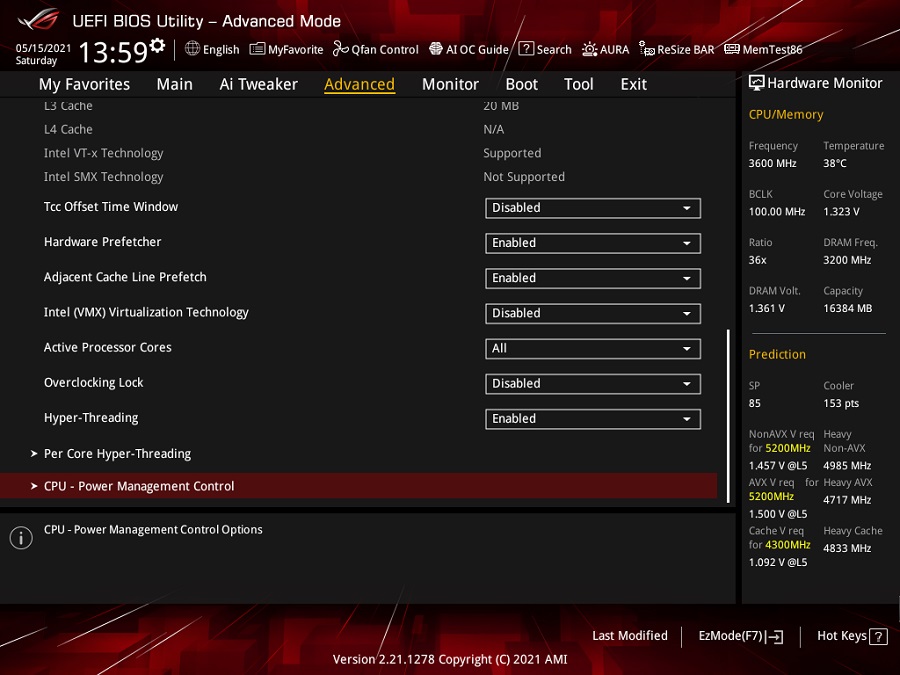The image size is (900, 675).
Task: Launch MemTest86 icon
Action: click(x=732, y=49)
